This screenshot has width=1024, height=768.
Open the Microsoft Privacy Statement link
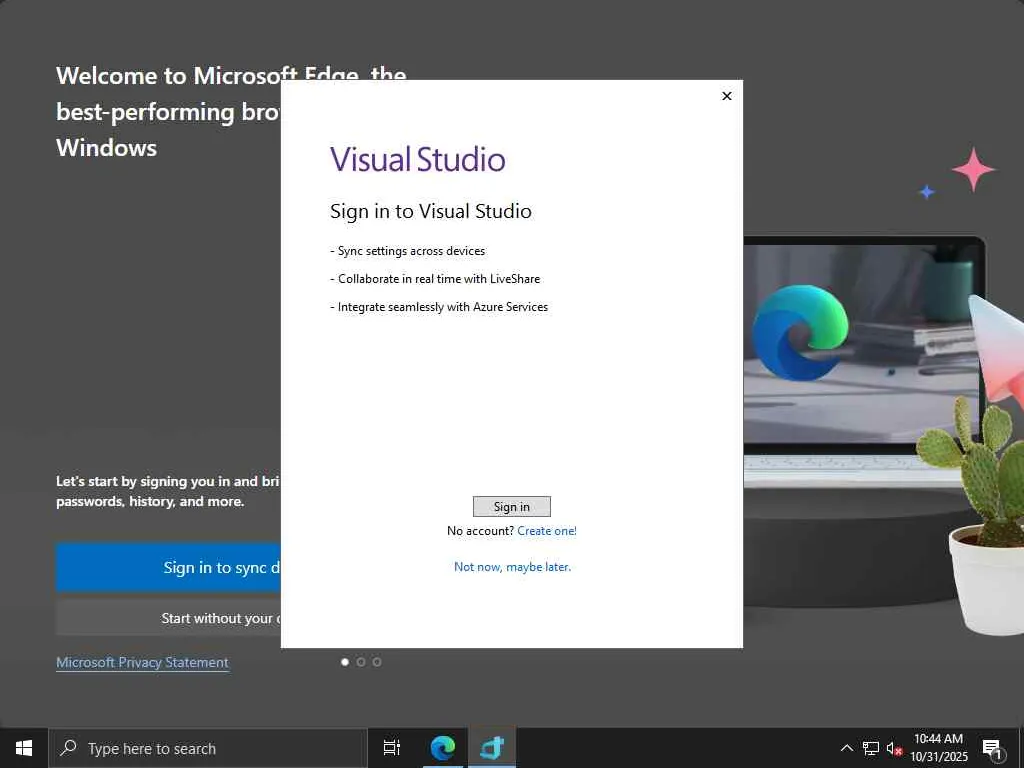click(142, 662)
